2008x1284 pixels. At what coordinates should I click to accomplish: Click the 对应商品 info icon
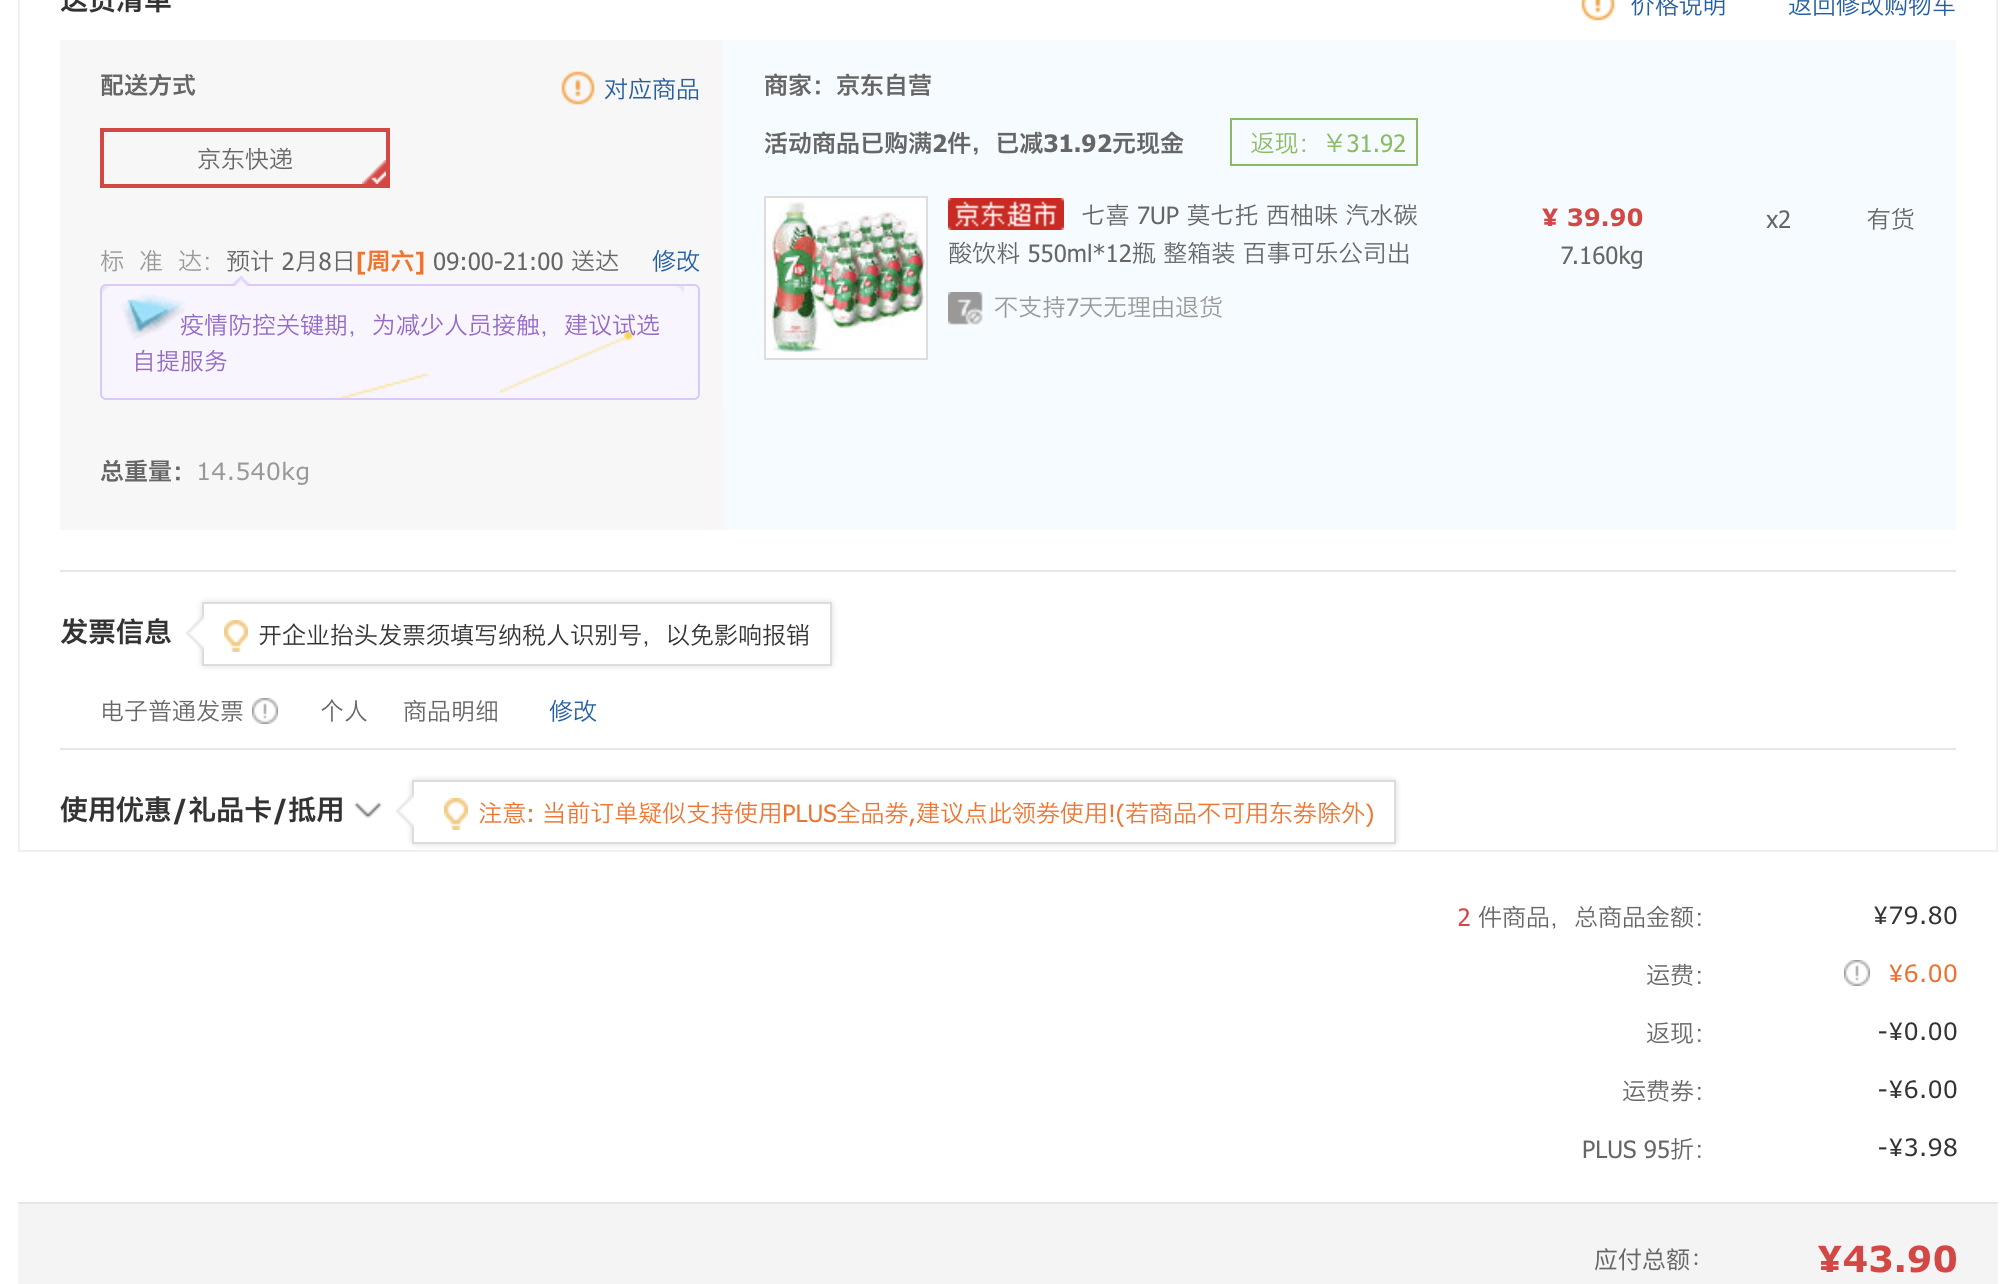578,88
